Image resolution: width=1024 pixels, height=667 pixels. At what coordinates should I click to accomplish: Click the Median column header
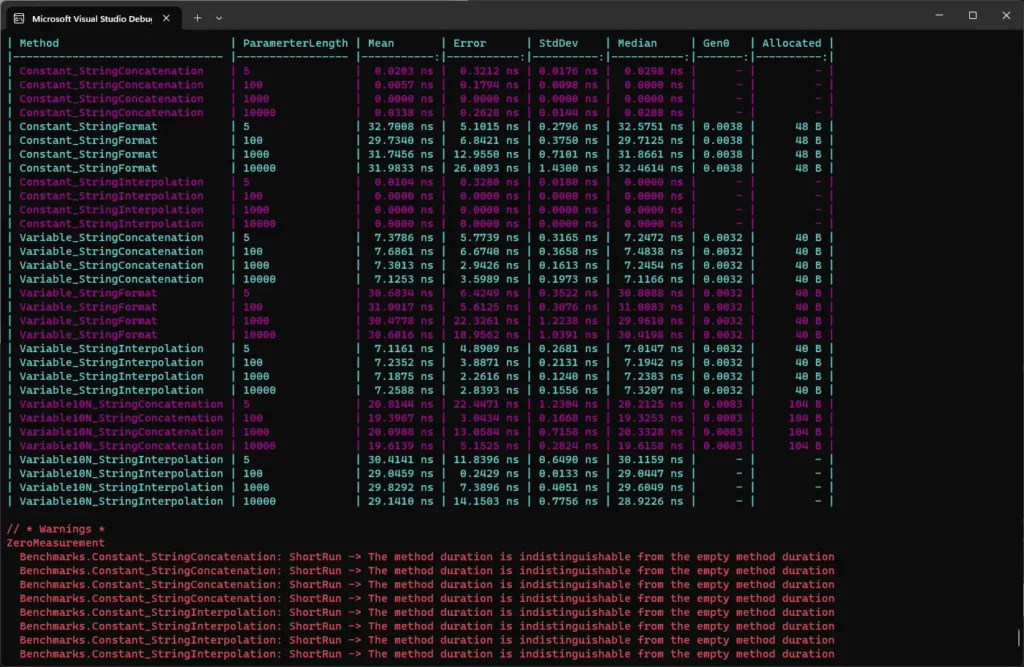(x=637, y=43)
